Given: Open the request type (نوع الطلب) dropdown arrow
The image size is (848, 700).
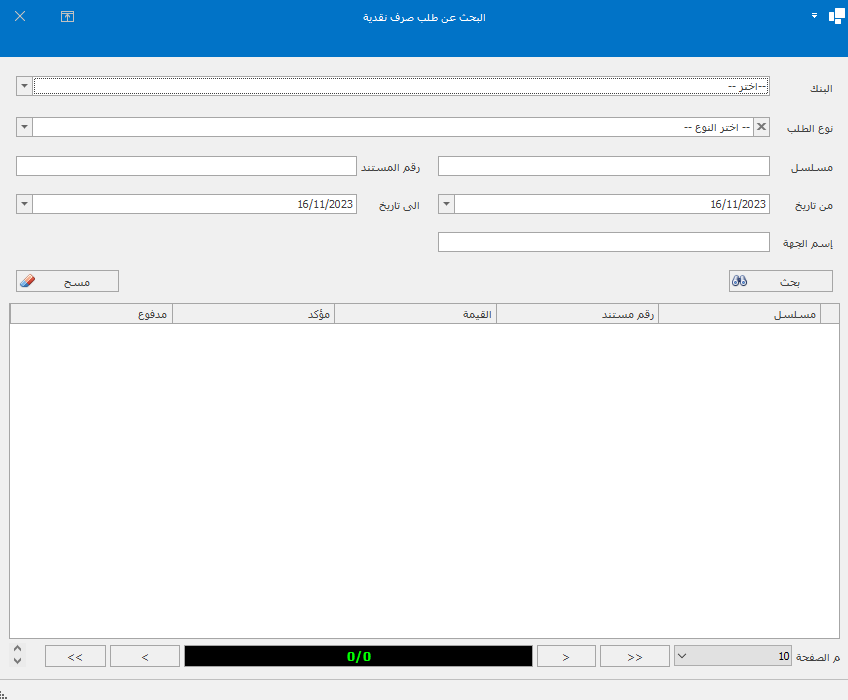Looking at the screenshot, I should tap(24, 127).
